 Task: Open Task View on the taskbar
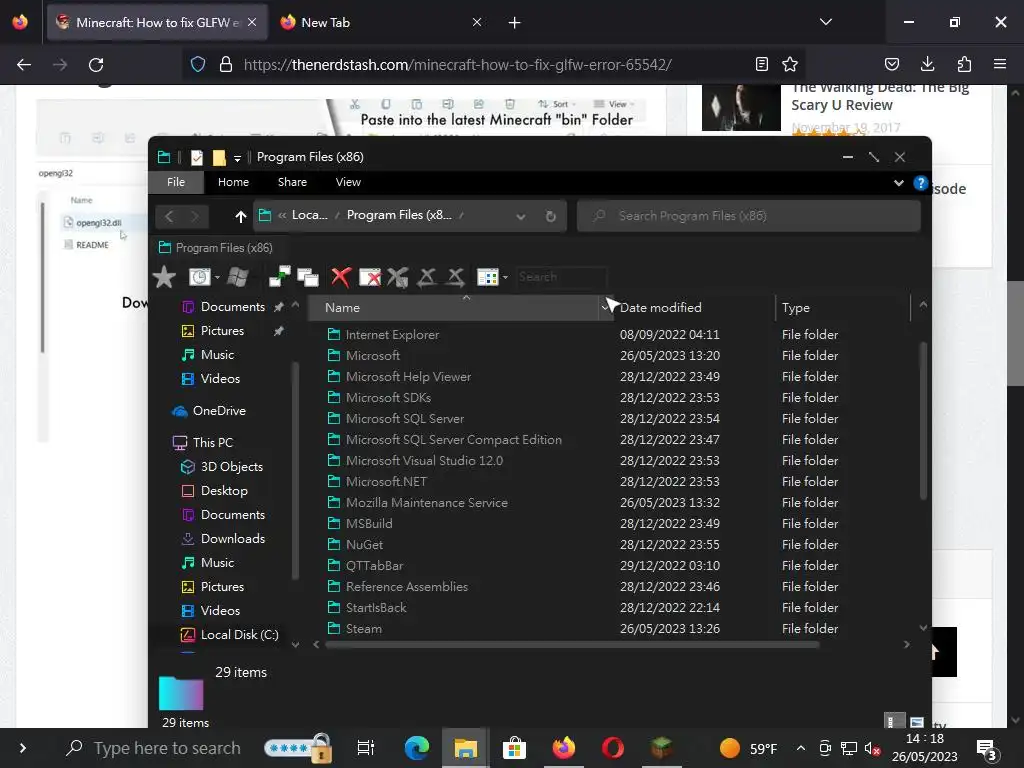pos(366,748)
